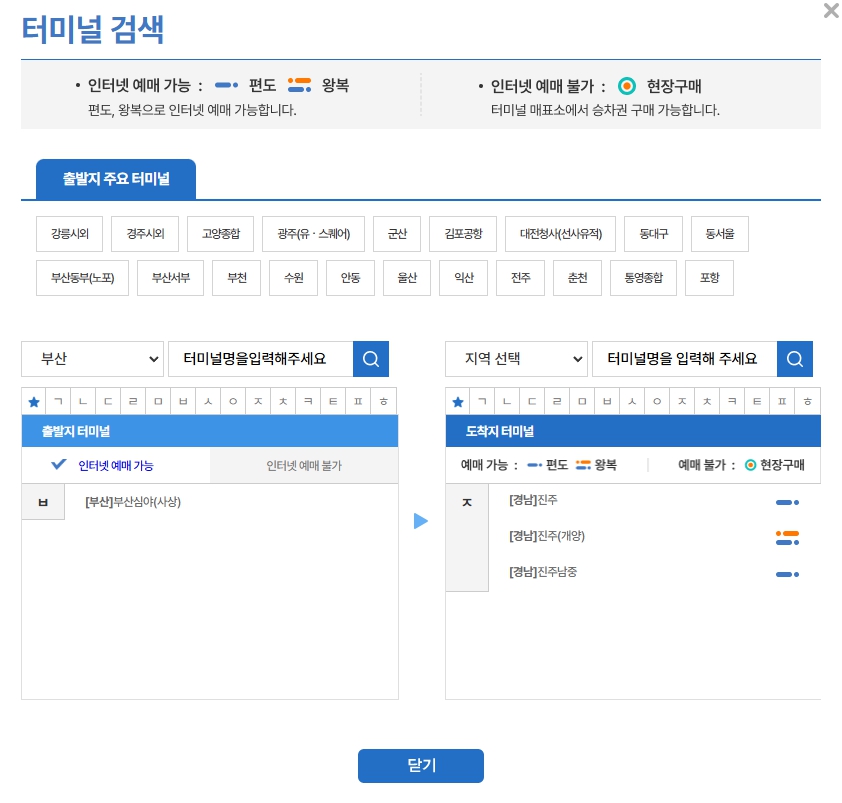
Task: Click the 왕복 icon in the top legend
Action: [300, 85]
